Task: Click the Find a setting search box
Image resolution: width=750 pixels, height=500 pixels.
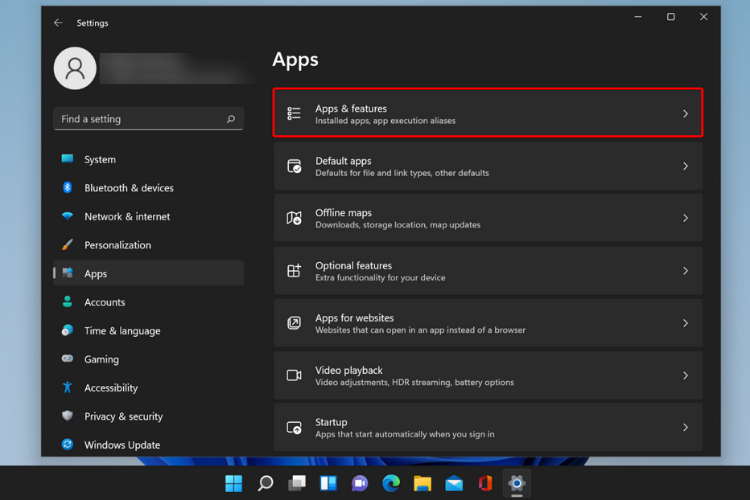Action: coord(140,119)
